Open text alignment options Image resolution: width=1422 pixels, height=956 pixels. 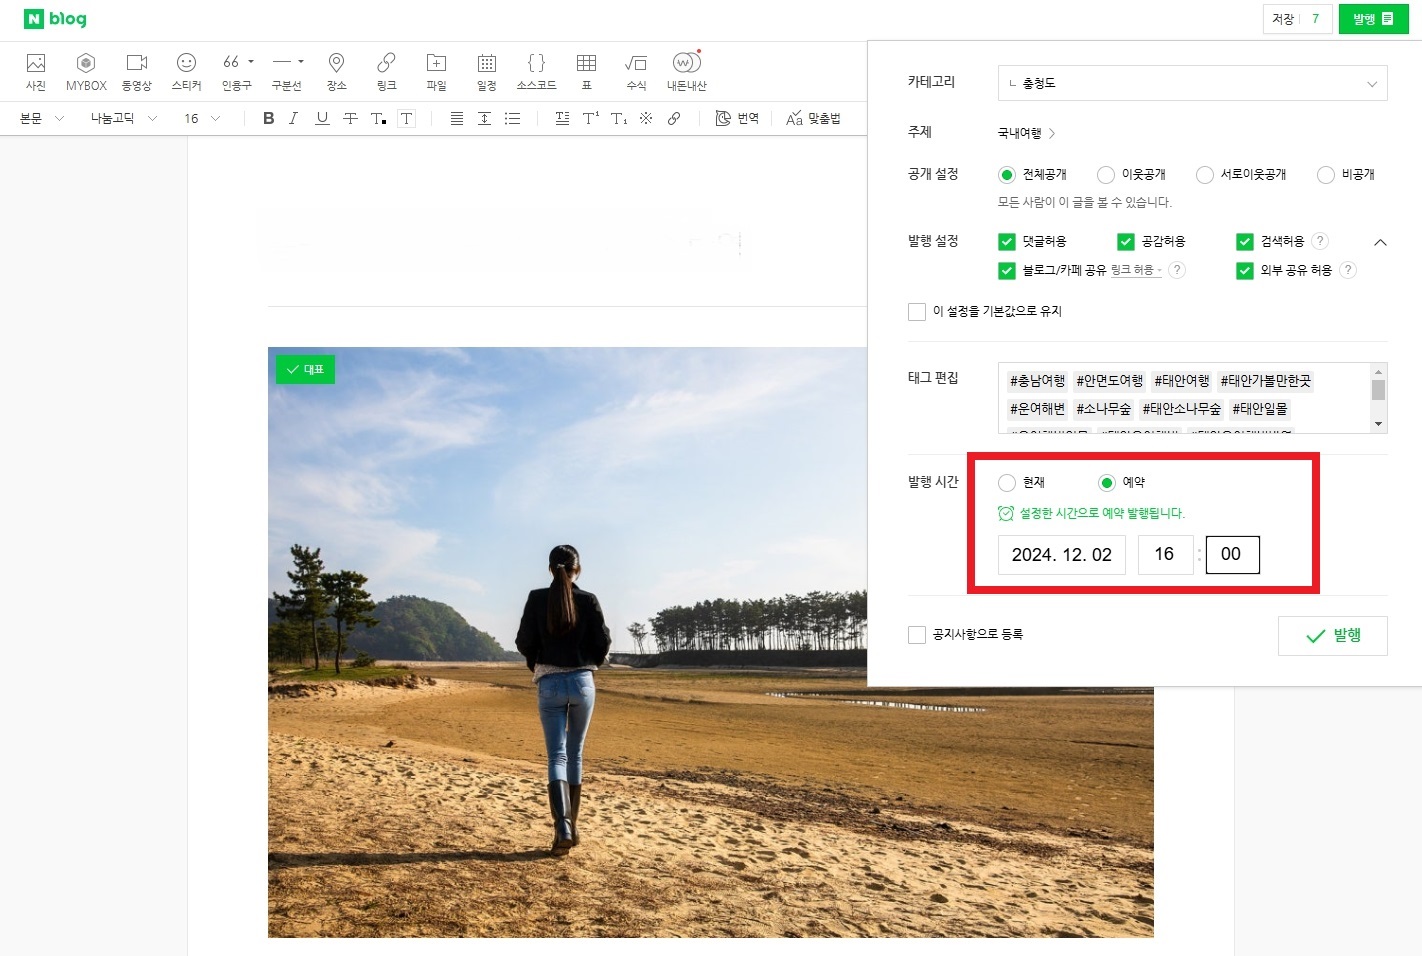(457, 118)
